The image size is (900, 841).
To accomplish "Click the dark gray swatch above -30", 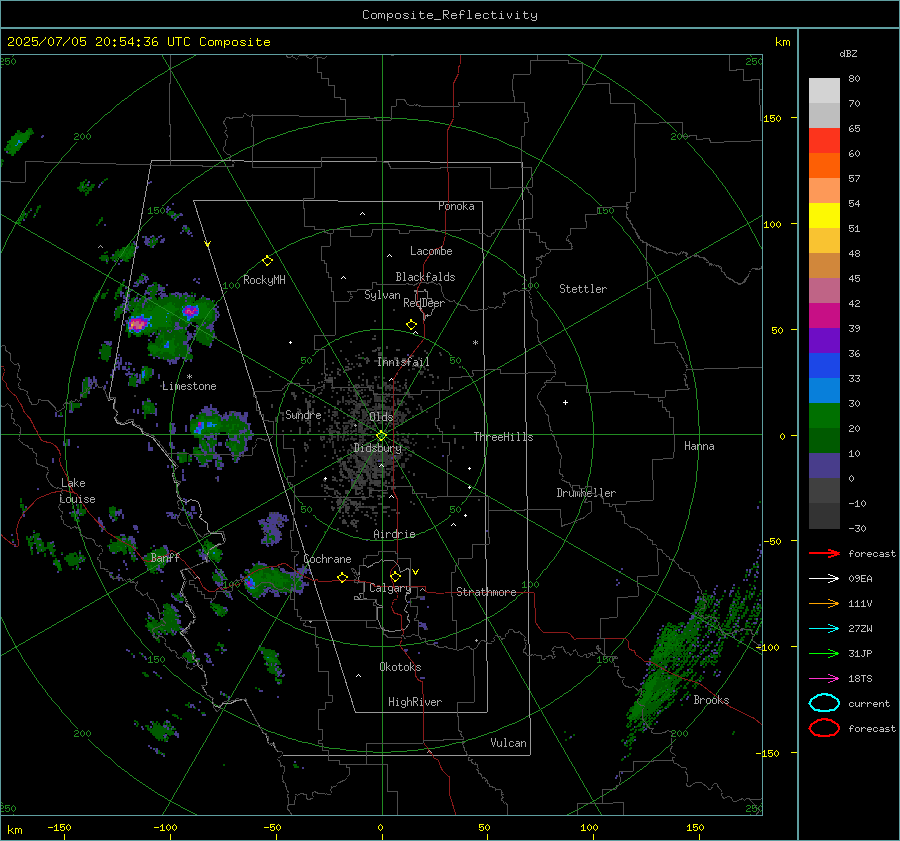I will pos(824,516).
